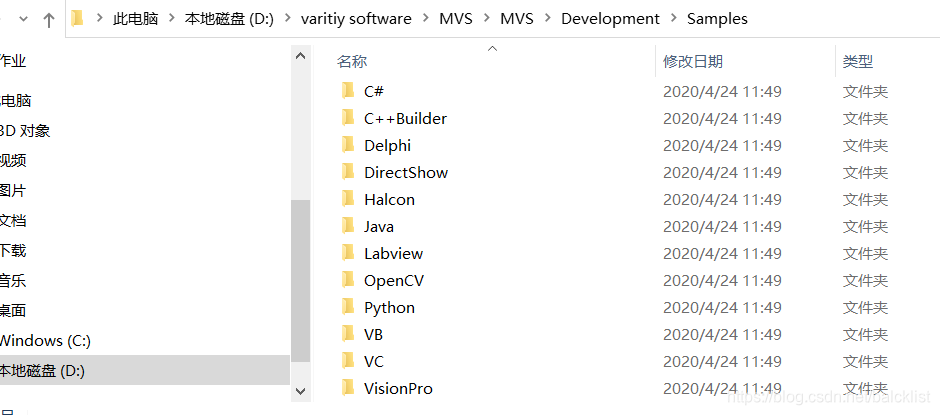Image resolution: width=940 pixels, height=415 pixels.
Task: Select 桌面 in navigation pane
Action: coord(13,311)
